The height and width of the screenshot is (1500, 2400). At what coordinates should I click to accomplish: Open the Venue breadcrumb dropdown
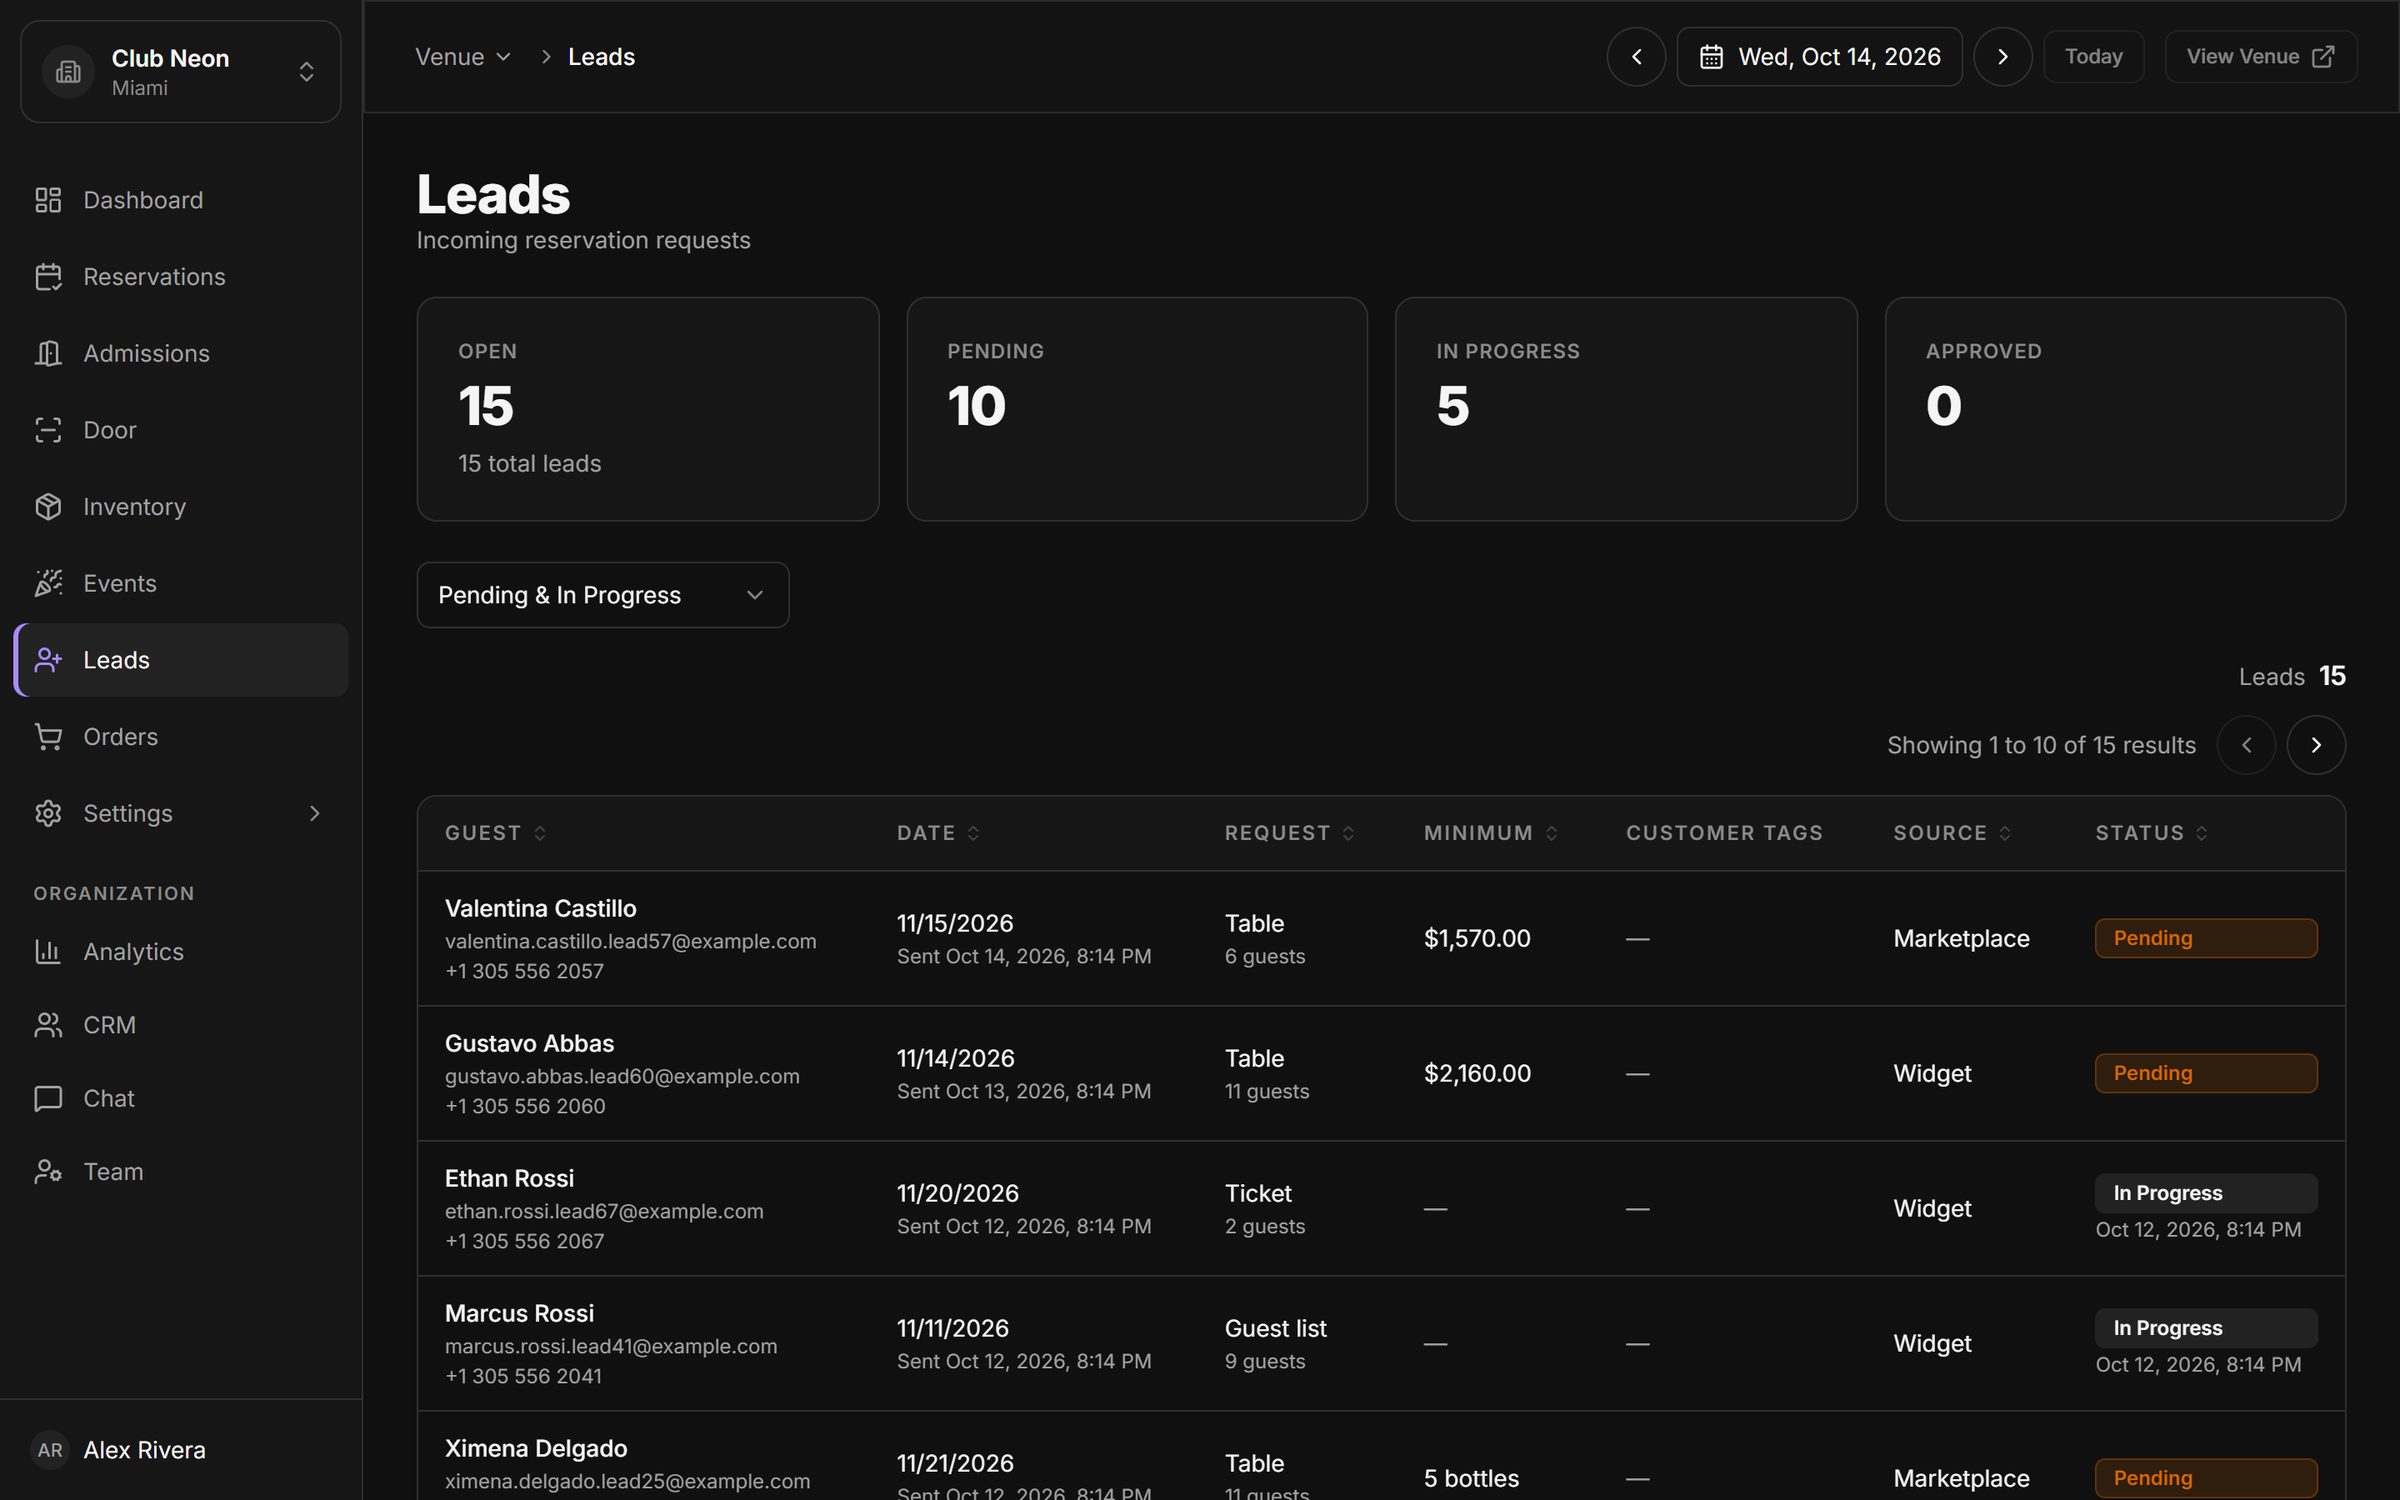click(463, 57)
